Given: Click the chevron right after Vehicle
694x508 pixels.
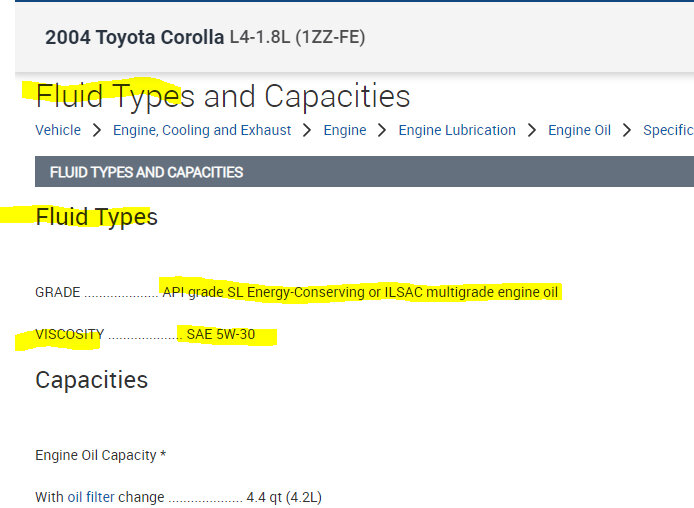Looking at the screenshot, I should (97, 130).
